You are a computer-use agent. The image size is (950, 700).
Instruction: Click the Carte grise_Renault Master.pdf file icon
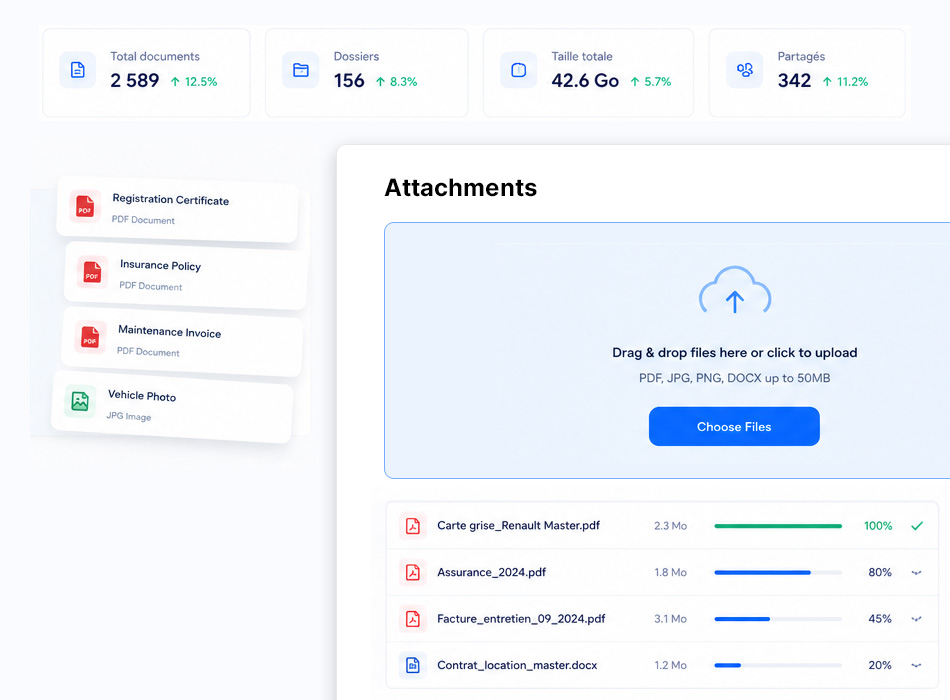413,525
